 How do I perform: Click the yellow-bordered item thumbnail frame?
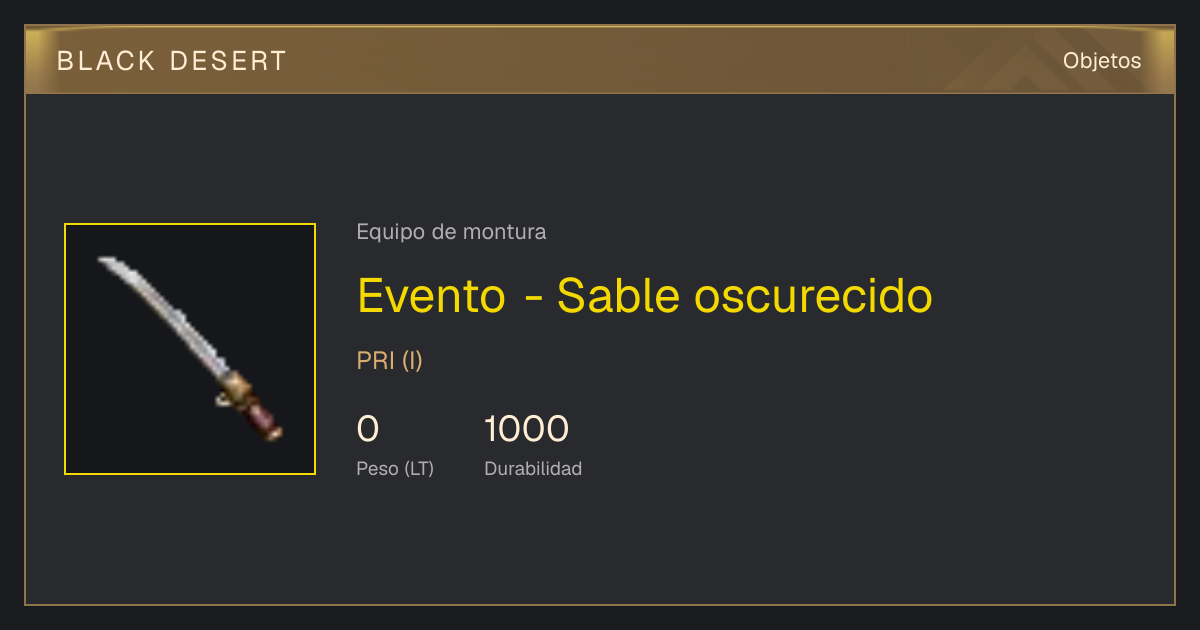click(x=190, y=349)
